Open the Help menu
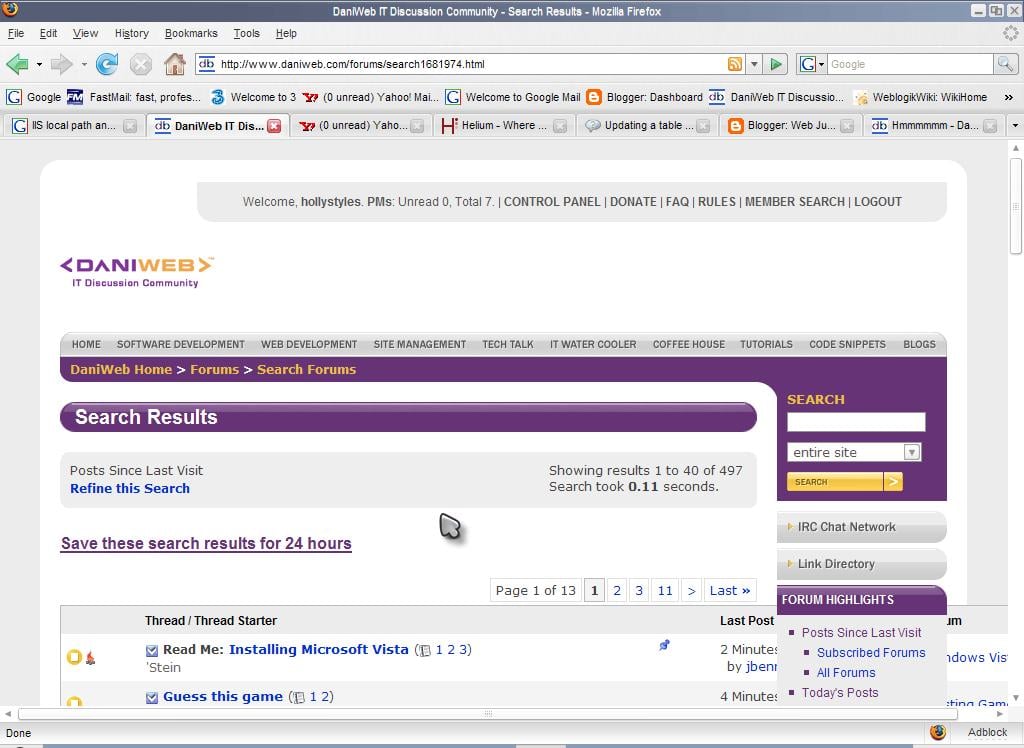The image size is (1024, 748). click(x=286, y=33)
